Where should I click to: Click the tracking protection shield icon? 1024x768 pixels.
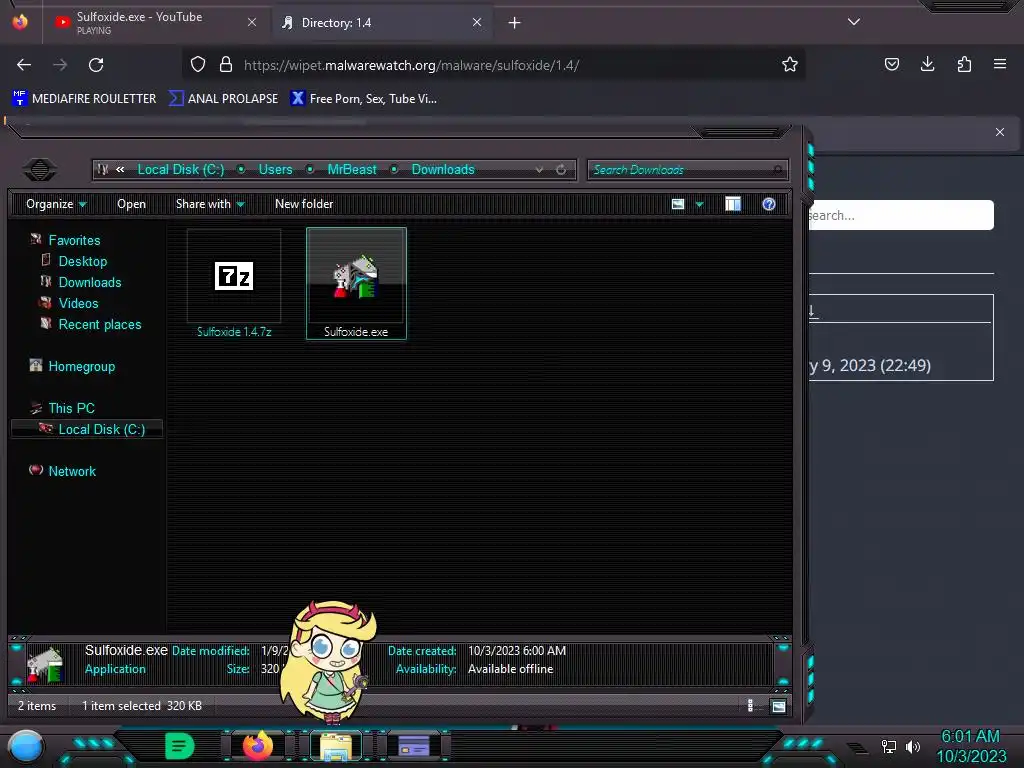point(198,65)
